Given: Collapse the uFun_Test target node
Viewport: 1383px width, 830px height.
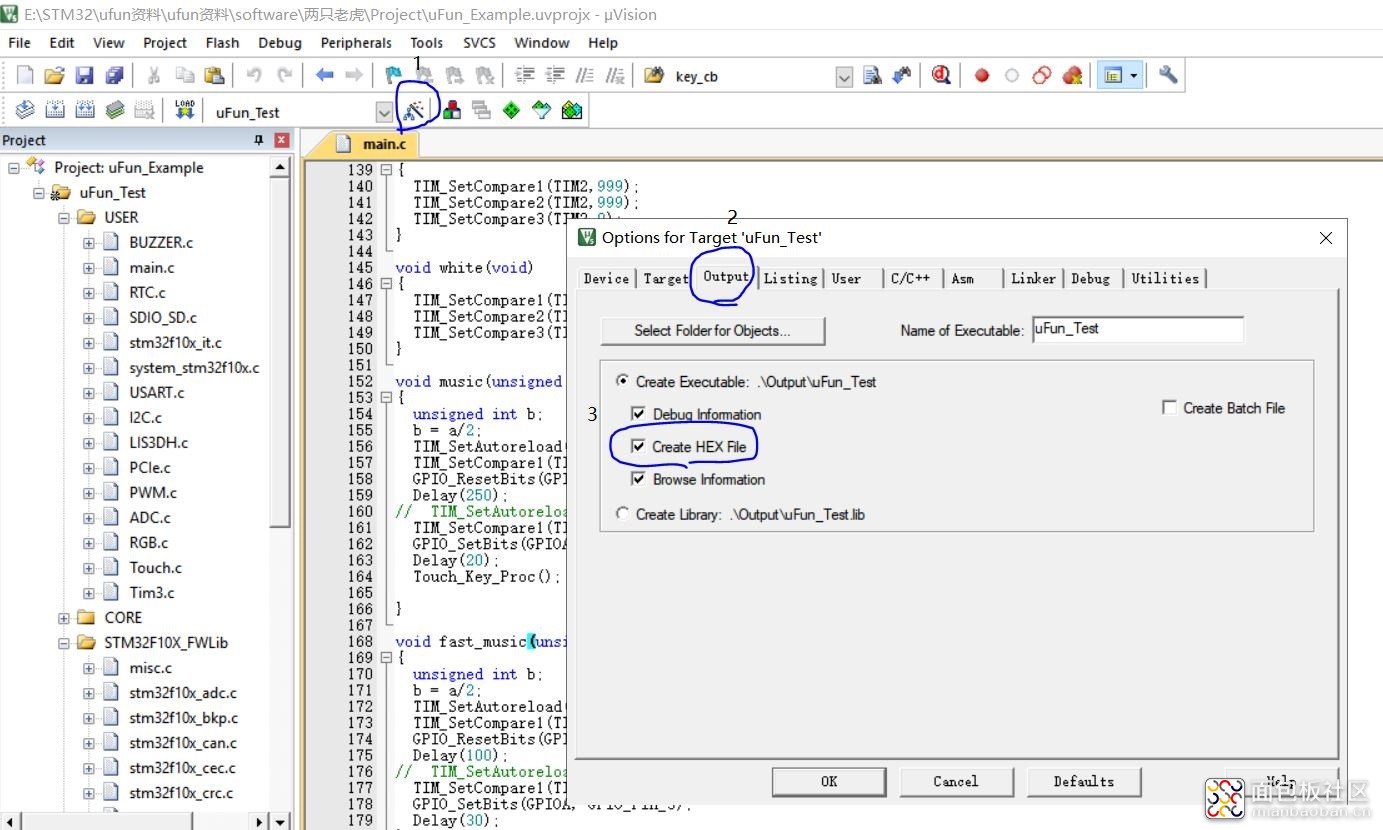Looking at the screenshot, I should [39, 193].
